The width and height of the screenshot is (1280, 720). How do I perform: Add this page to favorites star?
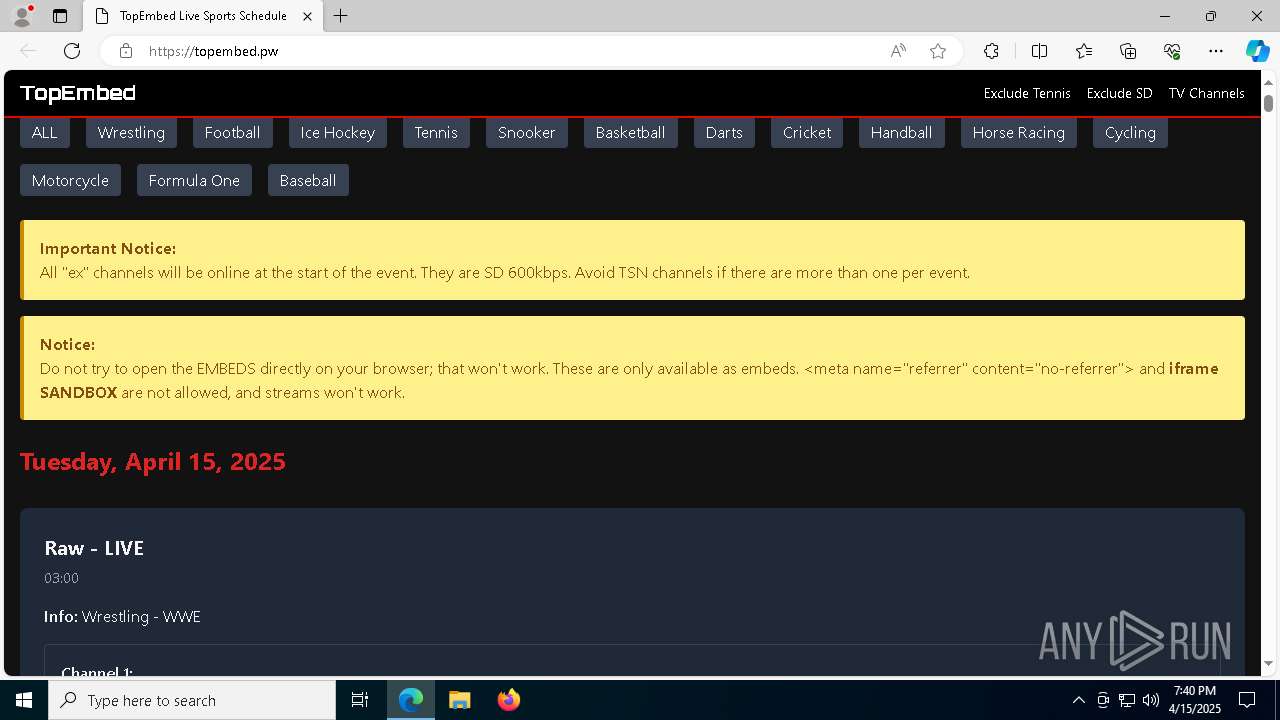coord(938,51)
